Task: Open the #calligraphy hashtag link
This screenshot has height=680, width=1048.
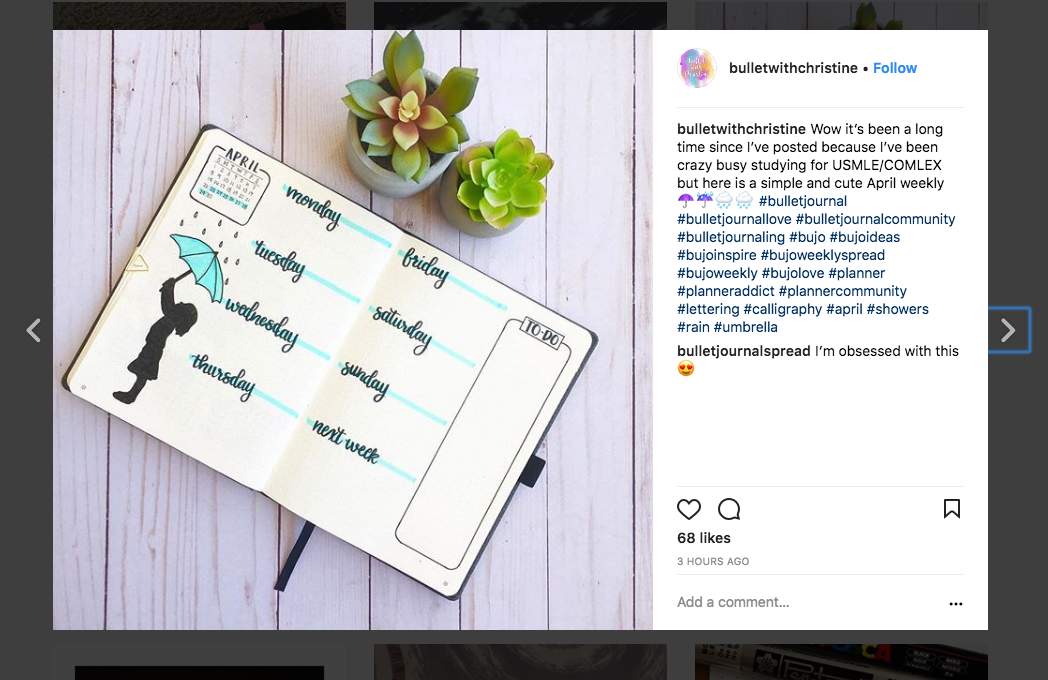Action: tap(783, 310)
